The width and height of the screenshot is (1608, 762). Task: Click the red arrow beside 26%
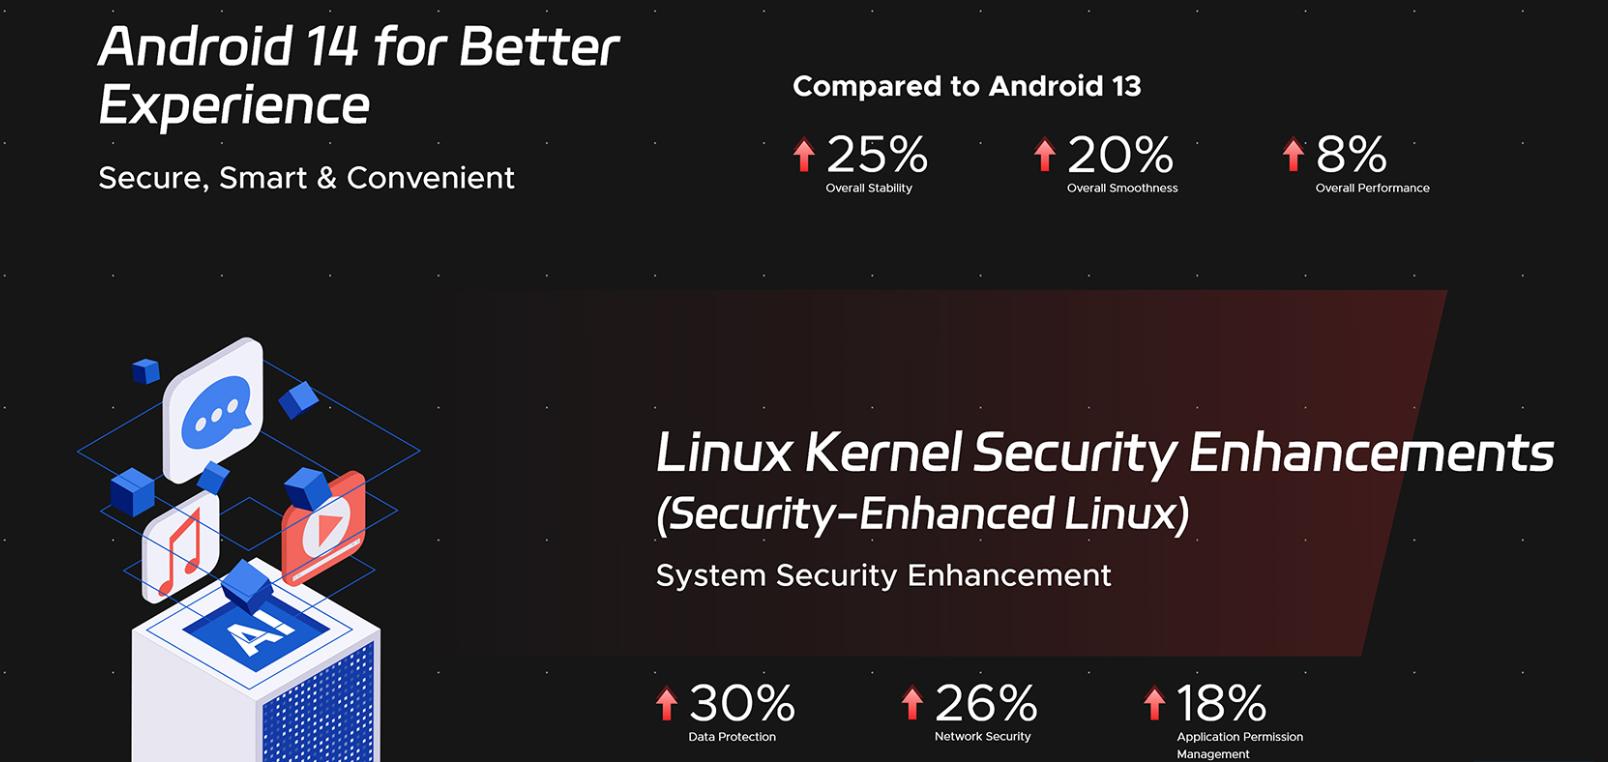pos(912,704)
